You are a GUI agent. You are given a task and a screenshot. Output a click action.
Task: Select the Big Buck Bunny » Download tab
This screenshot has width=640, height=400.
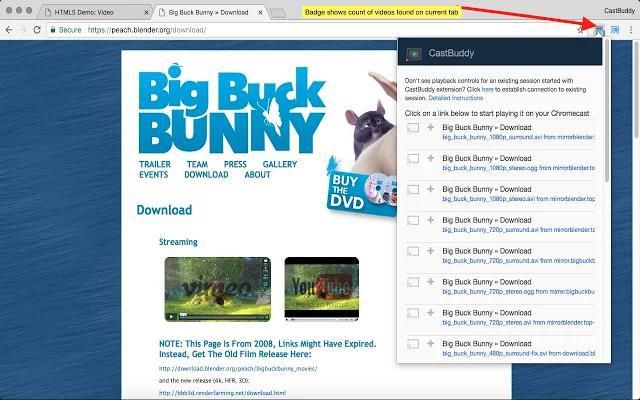pos(209,13)
